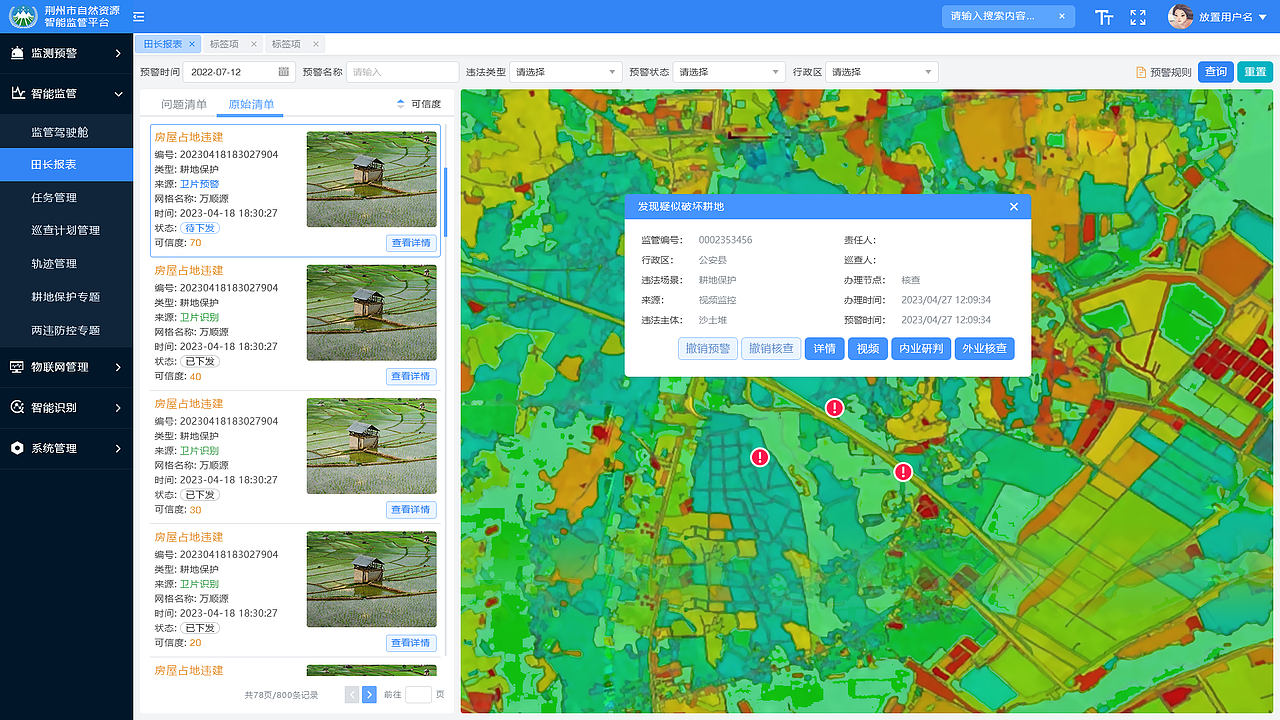This screenshot has height=720, width=1280.
Task: Click 撤销预警 in the popup
Action: pyautogui.click(x=707, y=349)
